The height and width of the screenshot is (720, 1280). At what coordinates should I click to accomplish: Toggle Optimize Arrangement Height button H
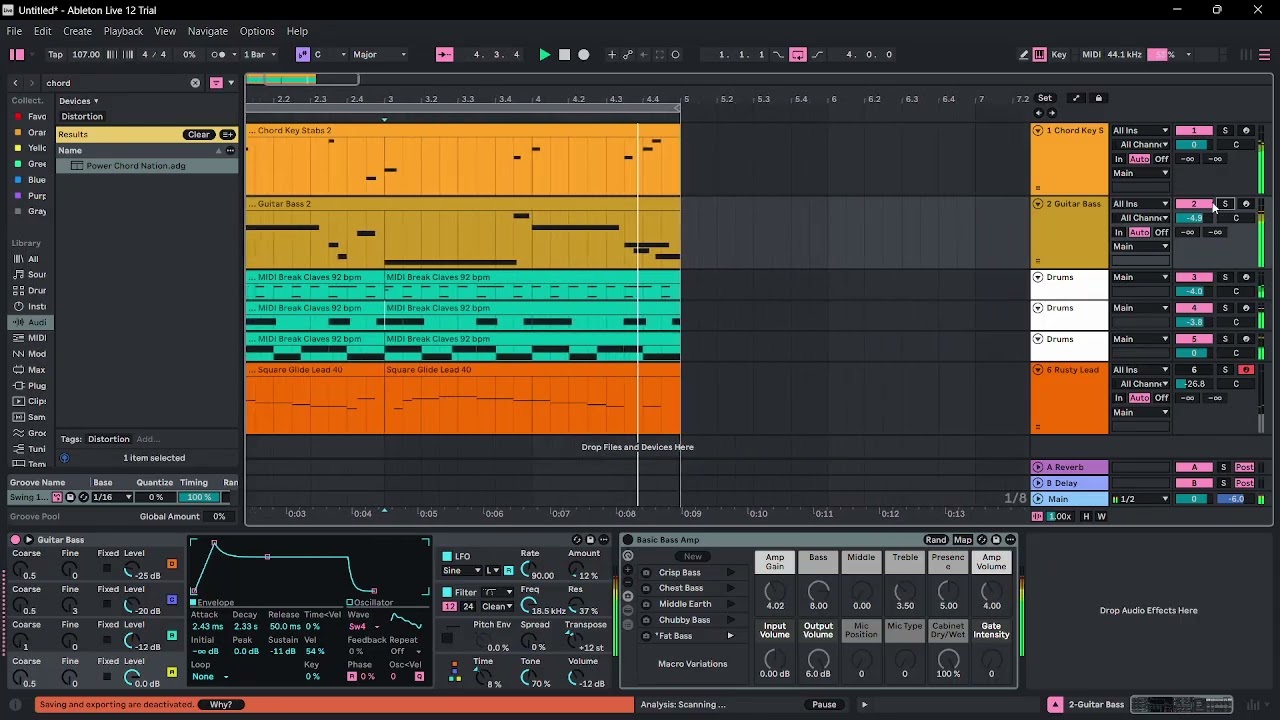coord(1086,517)
